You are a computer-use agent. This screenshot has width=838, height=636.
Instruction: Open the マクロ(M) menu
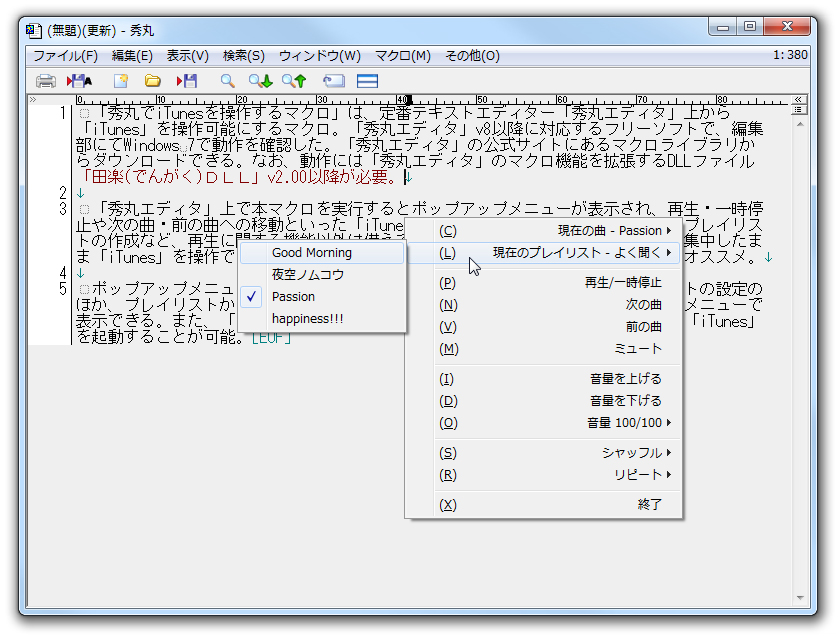403,56
